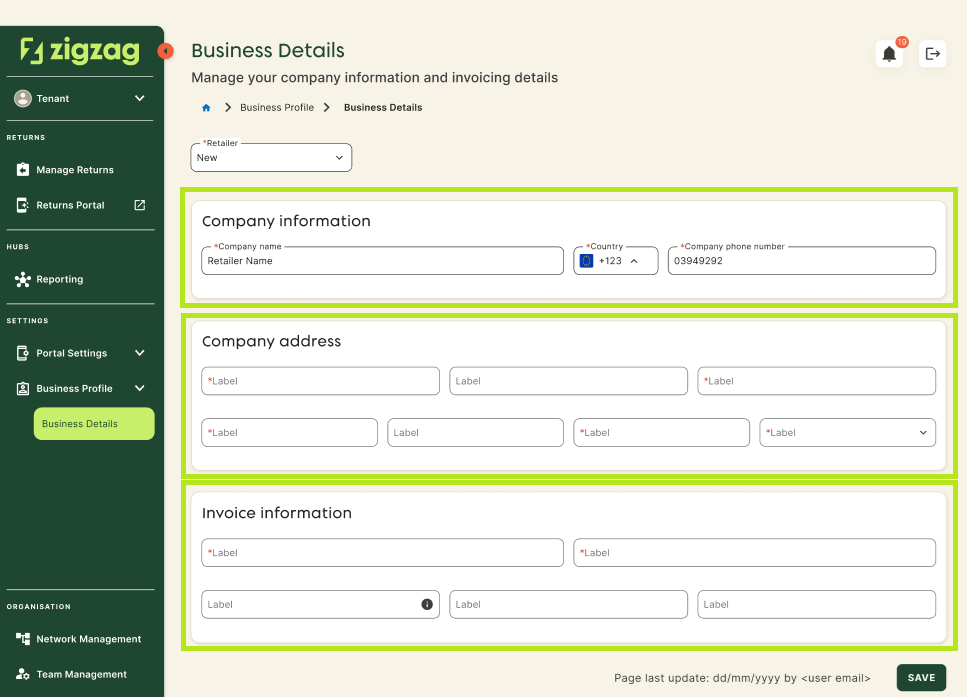Select the Manage Returns icon
The width and height of the screenshot is (967, 697).
point(22,169)
